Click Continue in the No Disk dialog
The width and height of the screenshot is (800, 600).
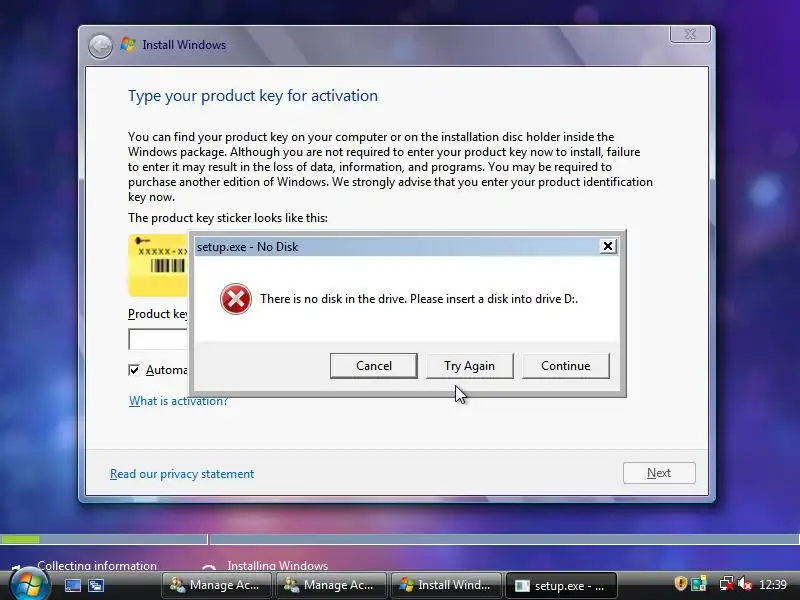(565, 366)
